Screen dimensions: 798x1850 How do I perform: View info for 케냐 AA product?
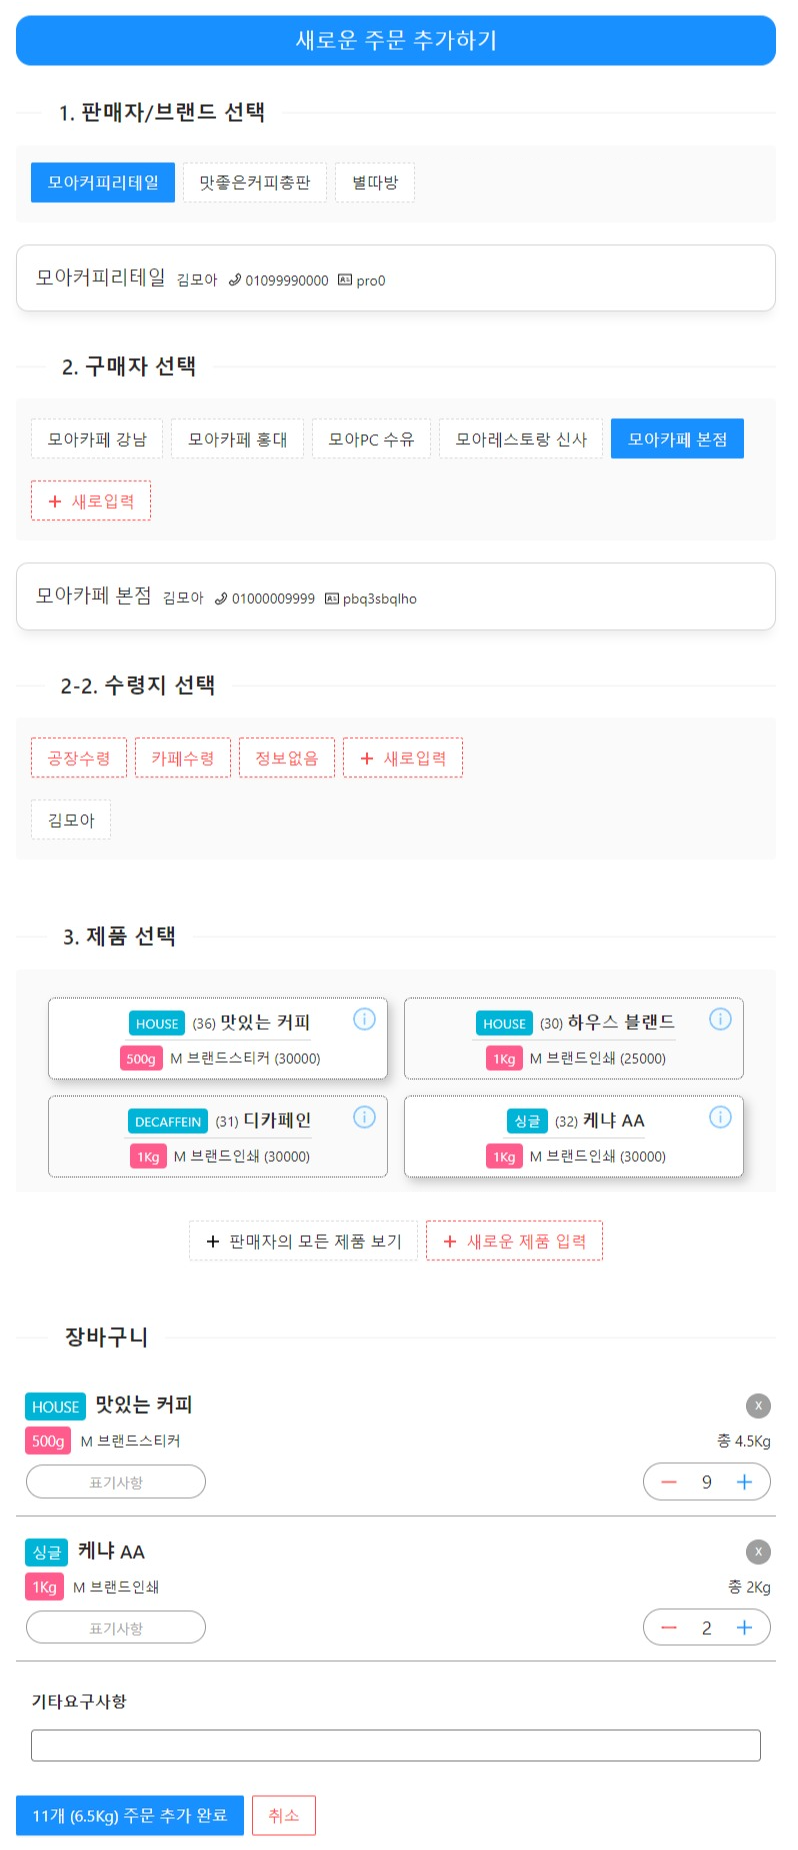click(x=720, y=1117)
